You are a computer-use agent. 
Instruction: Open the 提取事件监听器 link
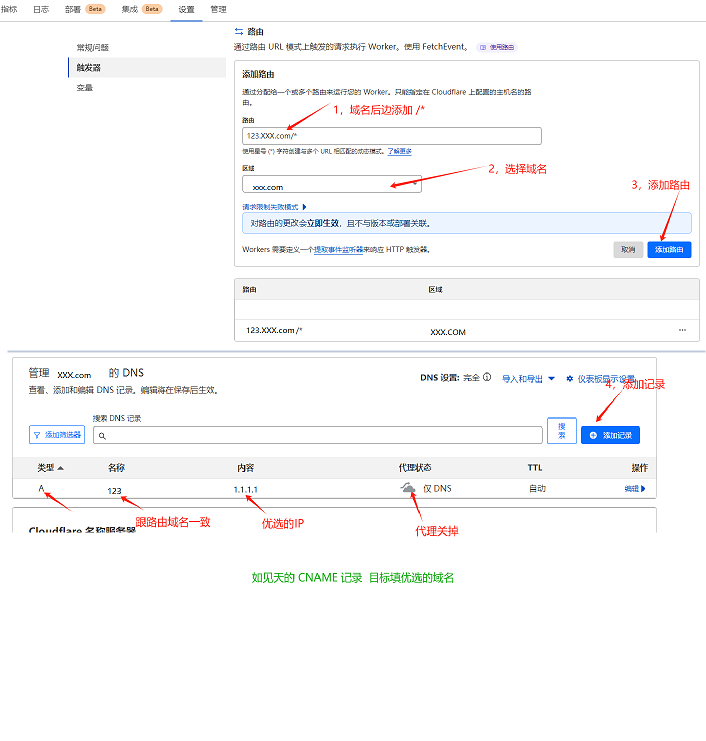tap(338, 250)
